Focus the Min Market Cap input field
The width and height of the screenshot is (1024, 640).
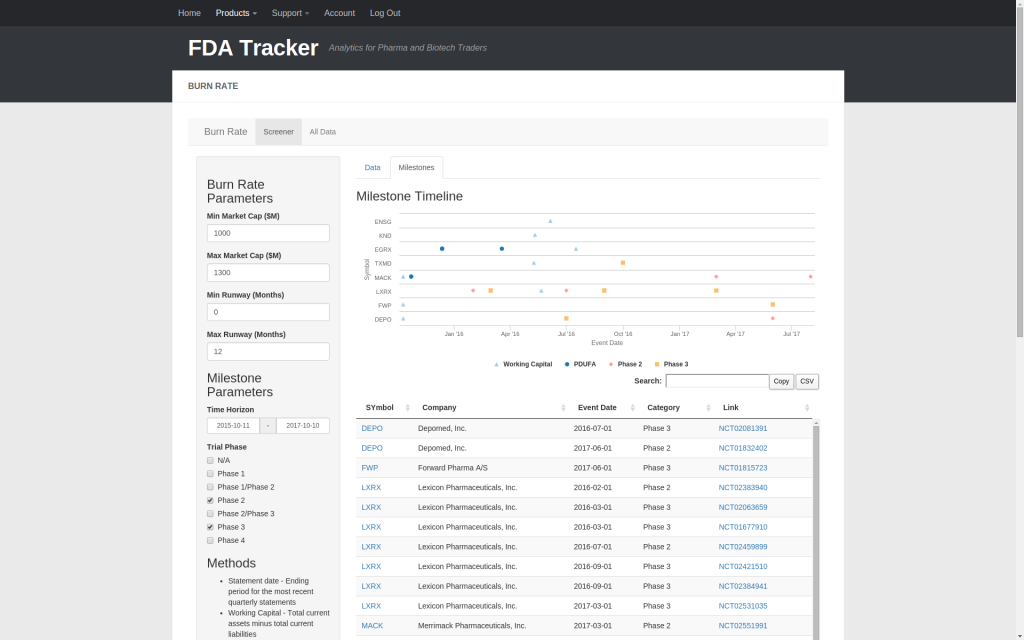[268, 233]
